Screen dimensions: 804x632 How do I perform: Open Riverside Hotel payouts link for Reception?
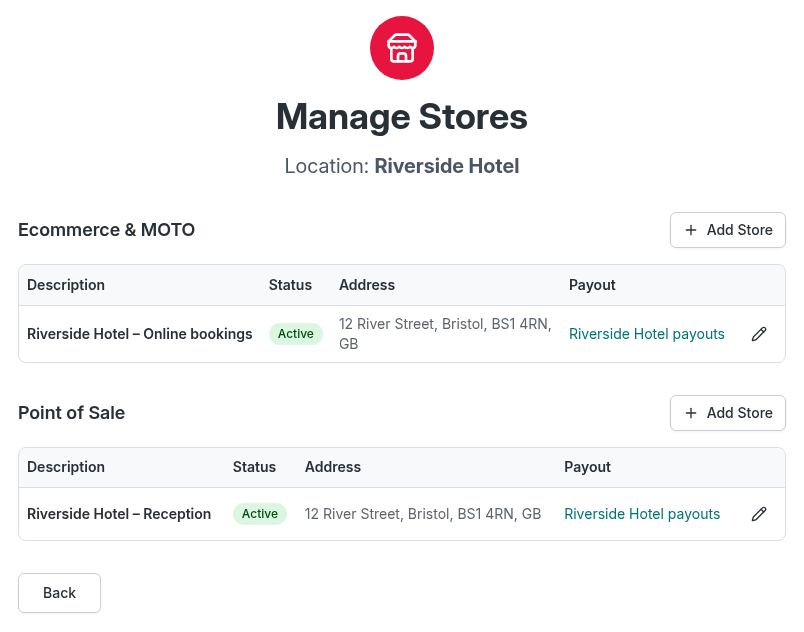point(642,514)
